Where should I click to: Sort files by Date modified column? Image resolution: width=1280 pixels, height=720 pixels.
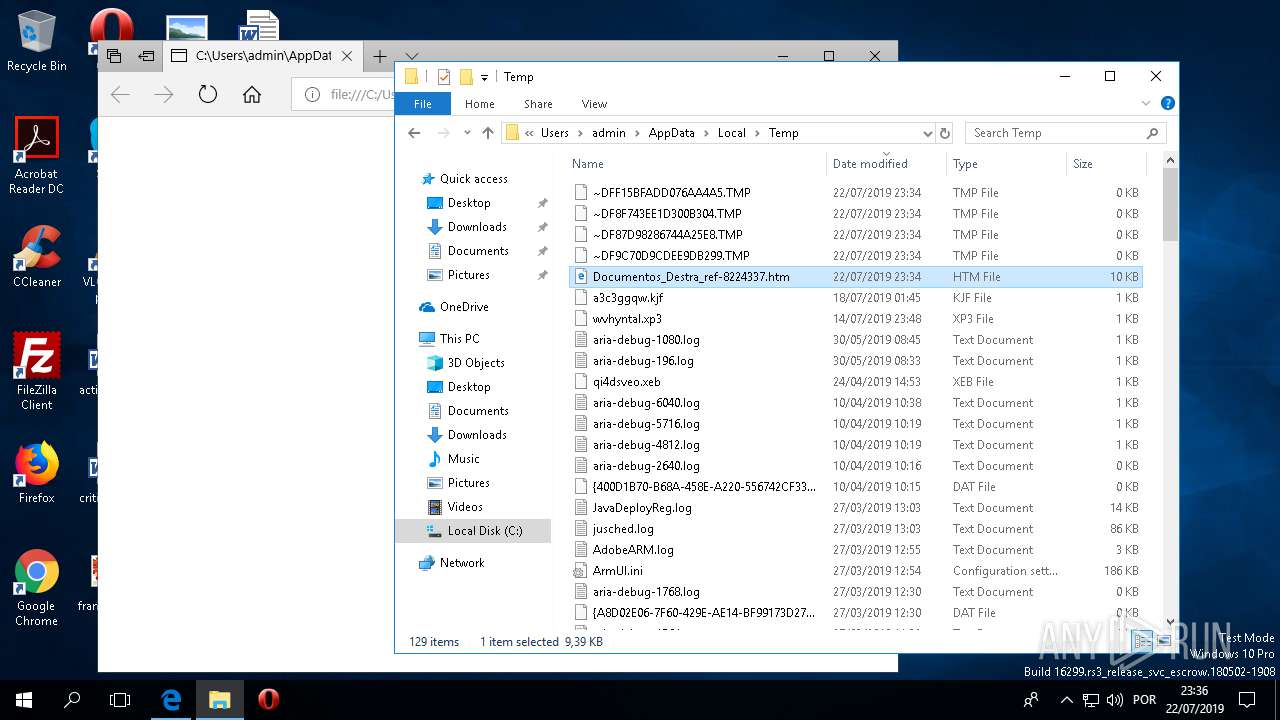pyautogui.click(x=885, y=163)
